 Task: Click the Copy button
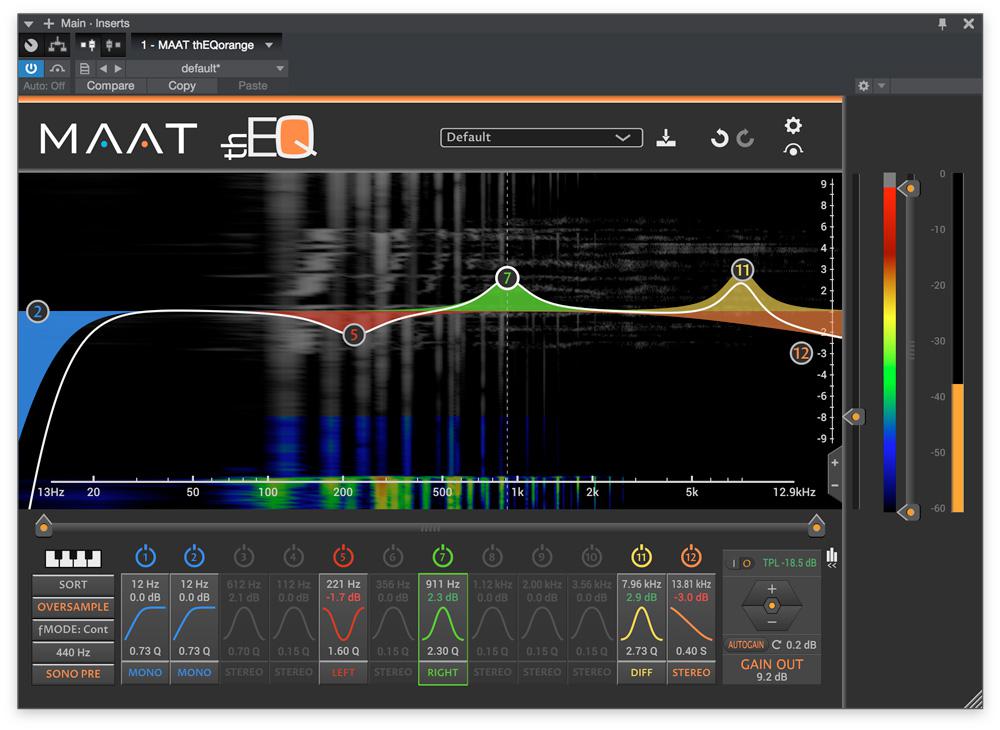click(182, 86)
